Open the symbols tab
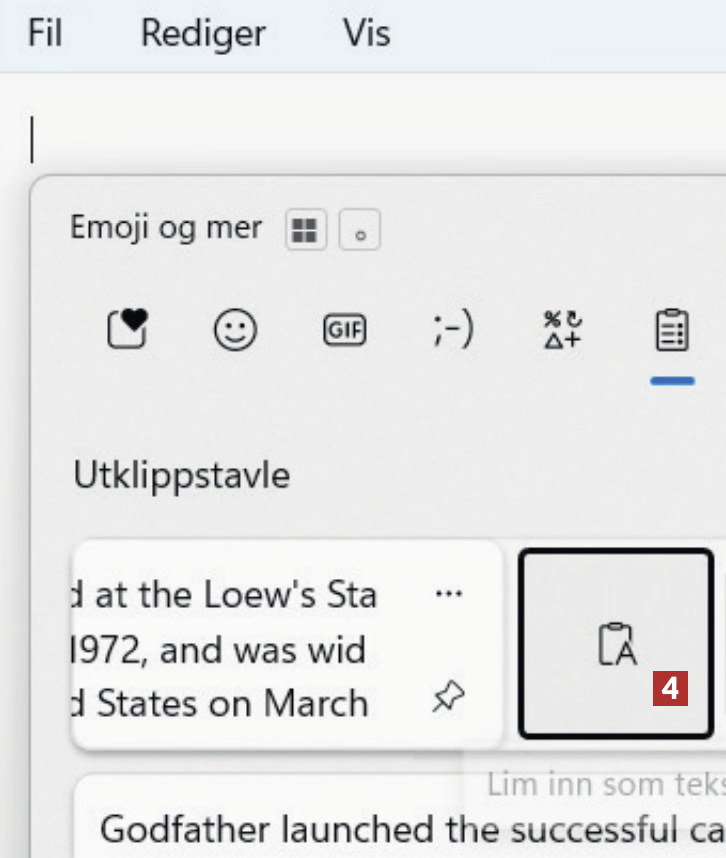The width and height of the screenshot is (726, 858). (562, 329)
